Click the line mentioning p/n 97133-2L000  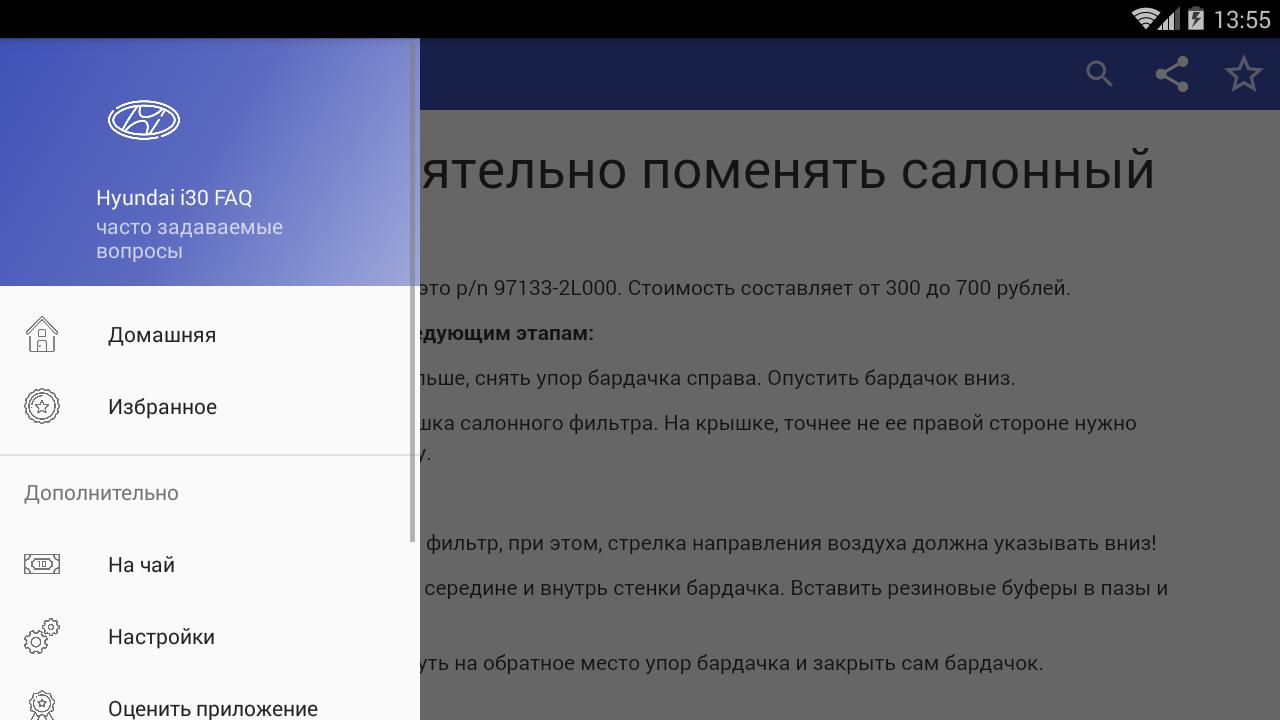(745, 288)
